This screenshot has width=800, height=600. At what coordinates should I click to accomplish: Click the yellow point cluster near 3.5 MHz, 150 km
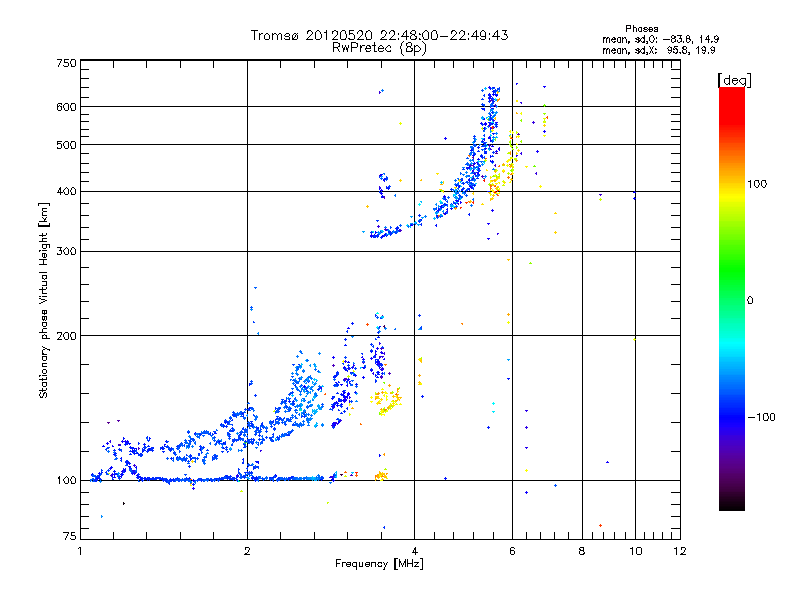click(386, 401)
